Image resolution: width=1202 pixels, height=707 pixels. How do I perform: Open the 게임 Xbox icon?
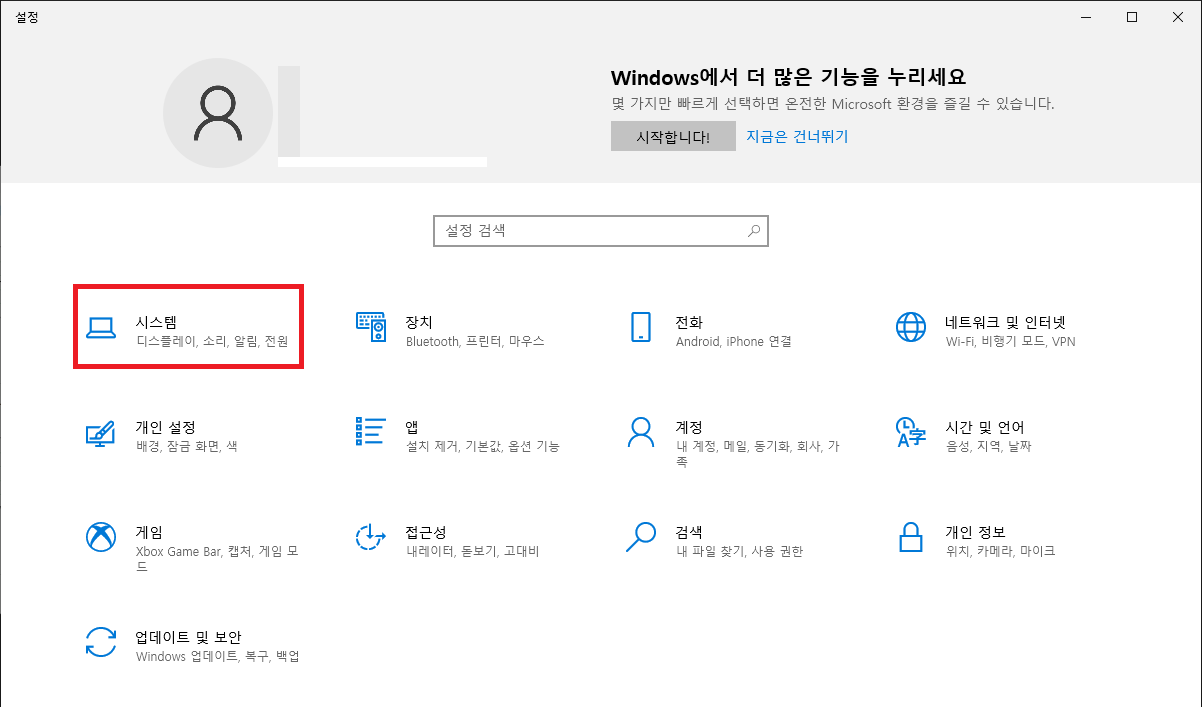[x=101, y=536]
